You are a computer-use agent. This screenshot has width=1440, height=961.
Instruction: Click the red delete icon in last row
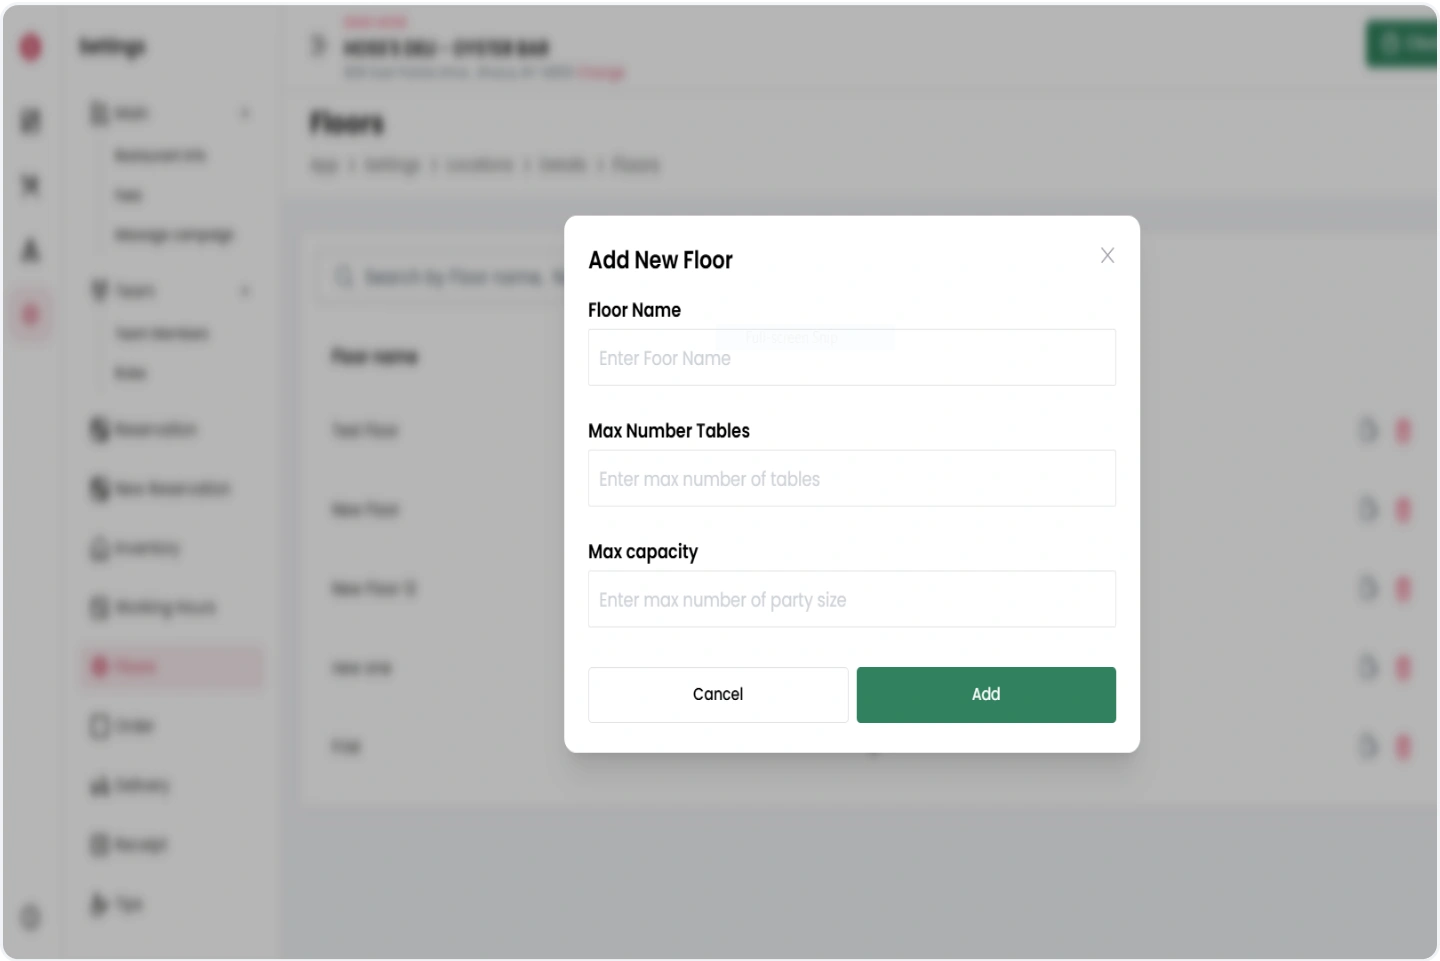point(1403,747)
